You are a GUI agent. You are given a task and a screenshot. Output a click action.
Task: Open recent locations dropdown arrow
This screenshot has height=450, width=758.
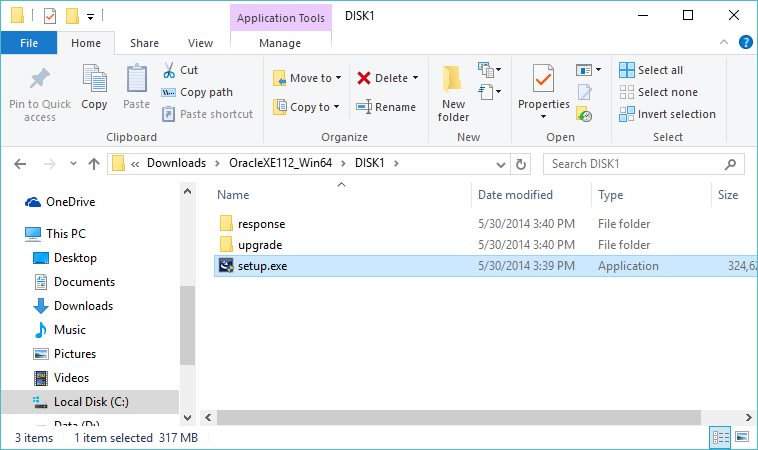pyautogui.click(x=73, y=164)
